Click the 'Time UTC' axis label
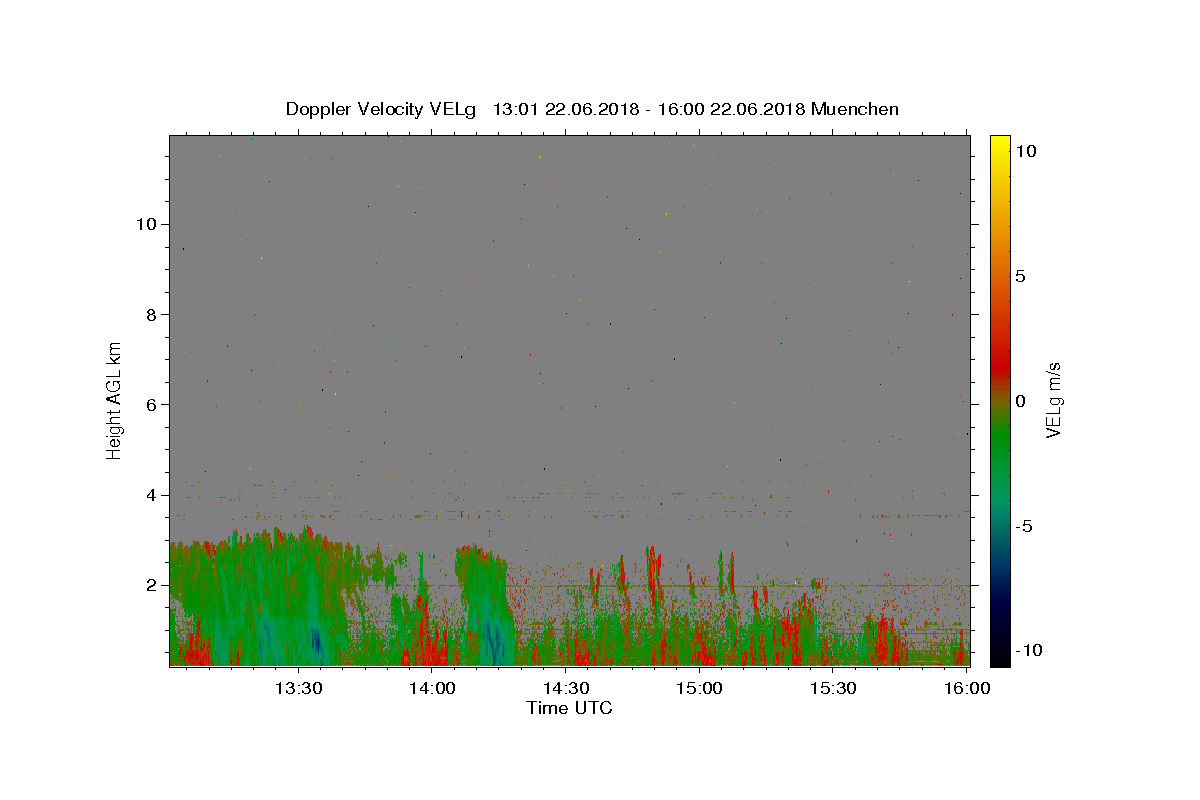The height and width of the screenshot is (800, 1200). [569, 708]
